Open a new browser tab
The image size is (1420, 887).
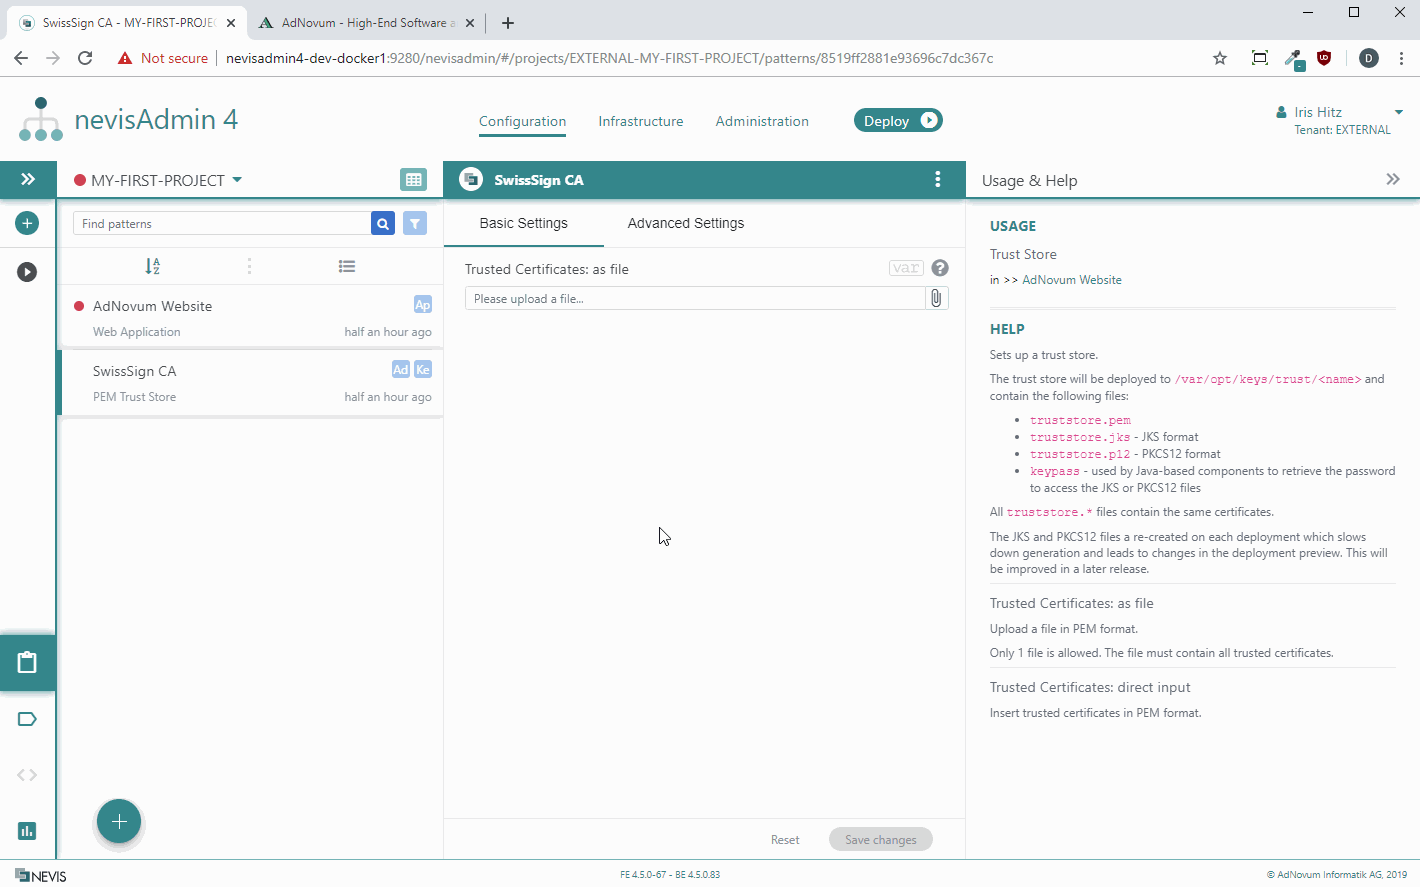click(508, 23)
